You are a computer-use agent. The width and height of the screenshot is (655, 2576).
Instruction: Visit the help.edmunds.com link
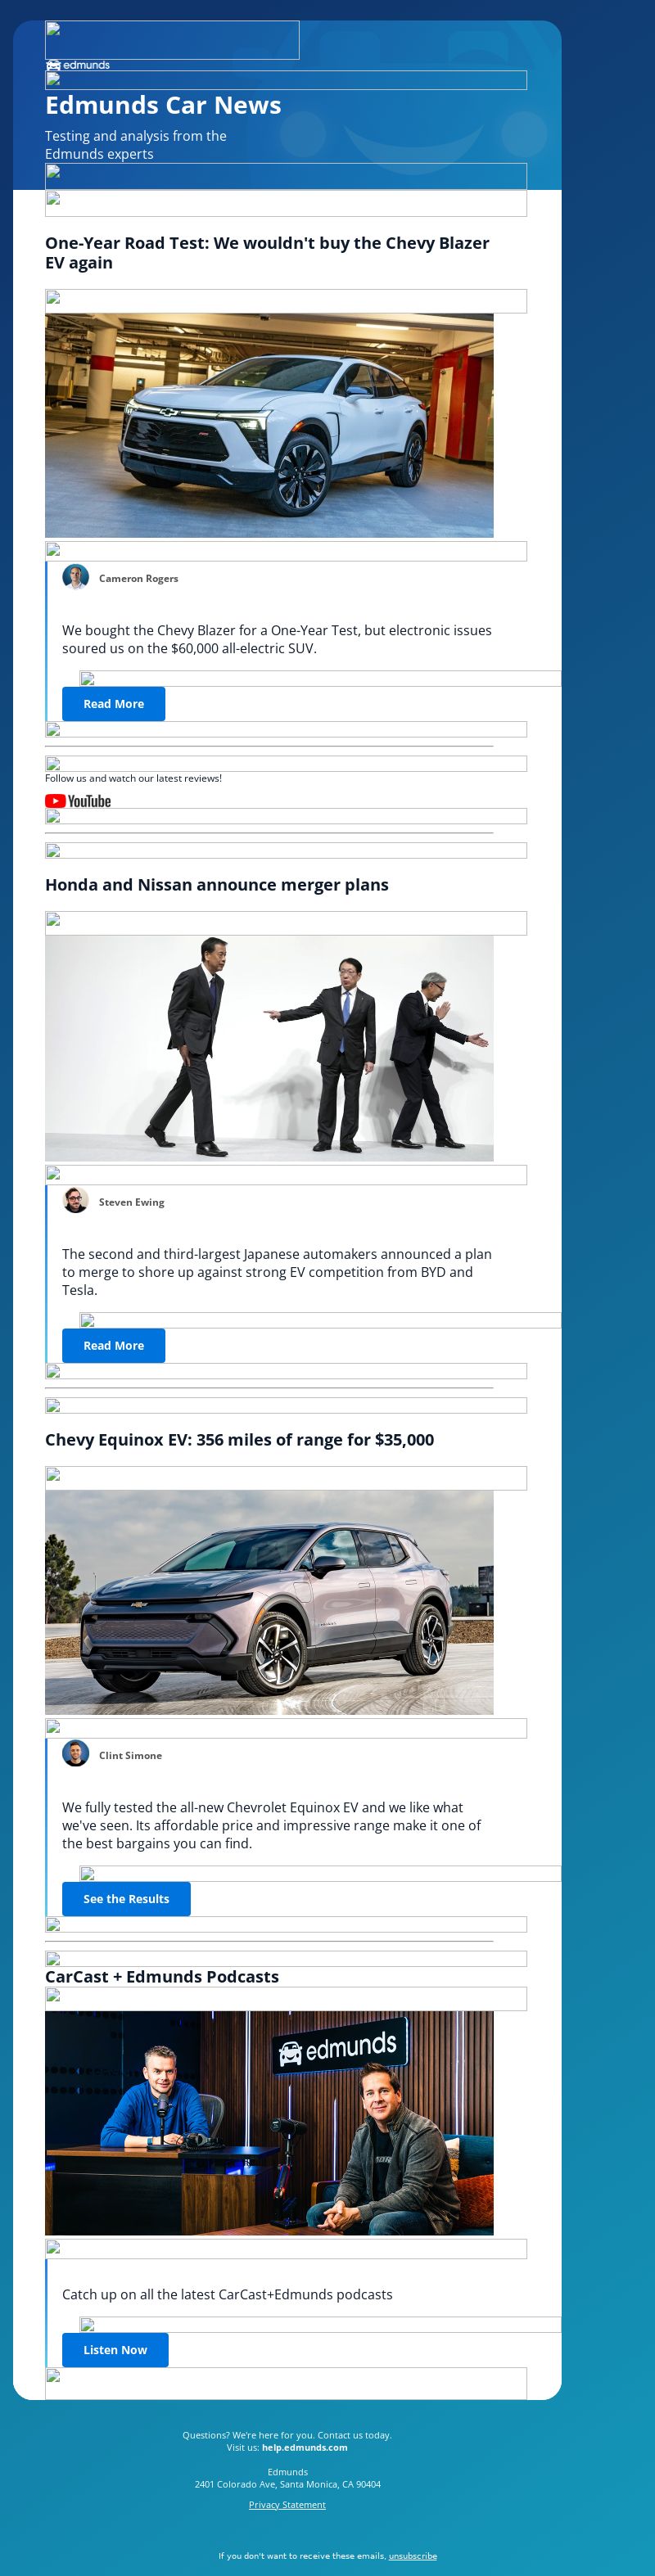tap(305, 2447)
